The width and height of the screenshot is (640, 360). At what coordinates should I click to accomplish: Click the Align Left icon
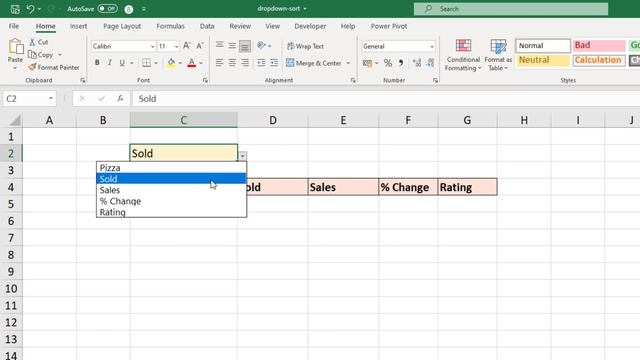click(220, 63)
